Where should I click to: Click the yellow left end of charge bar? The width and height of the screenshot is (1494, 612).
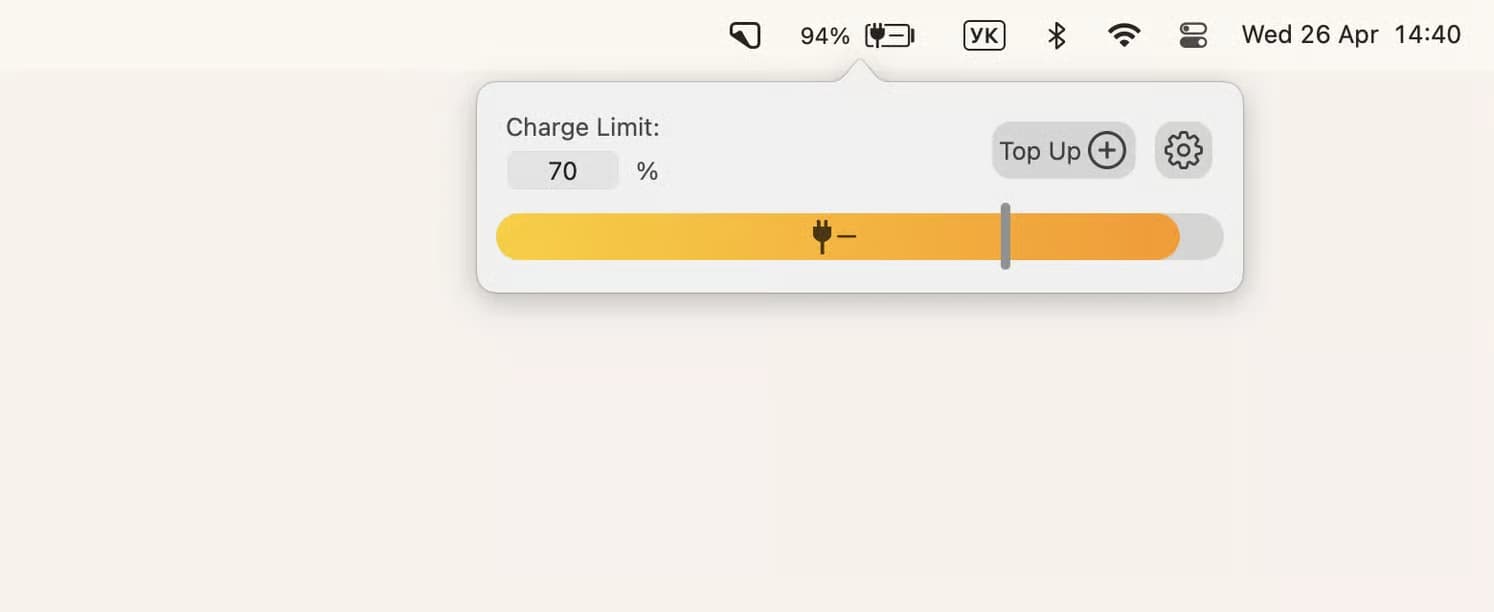[x=530, y=236]
